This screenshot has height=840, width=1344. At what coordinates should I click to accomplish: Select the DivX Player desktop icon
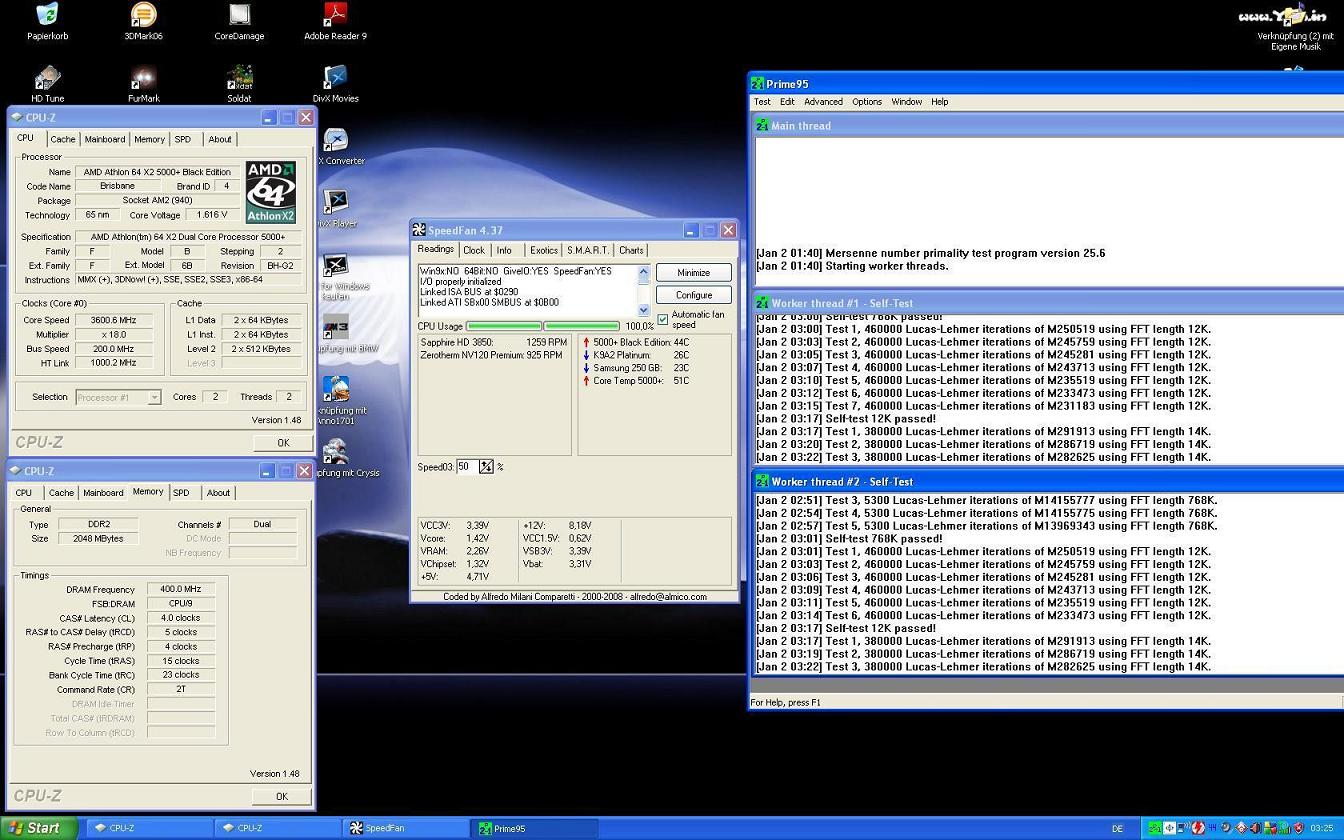tap(335, 203)
